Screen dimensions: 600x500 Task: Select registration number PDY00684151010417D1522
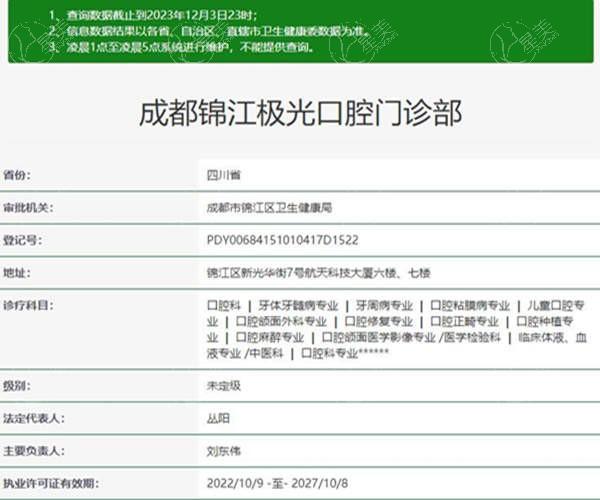[282, 240]
